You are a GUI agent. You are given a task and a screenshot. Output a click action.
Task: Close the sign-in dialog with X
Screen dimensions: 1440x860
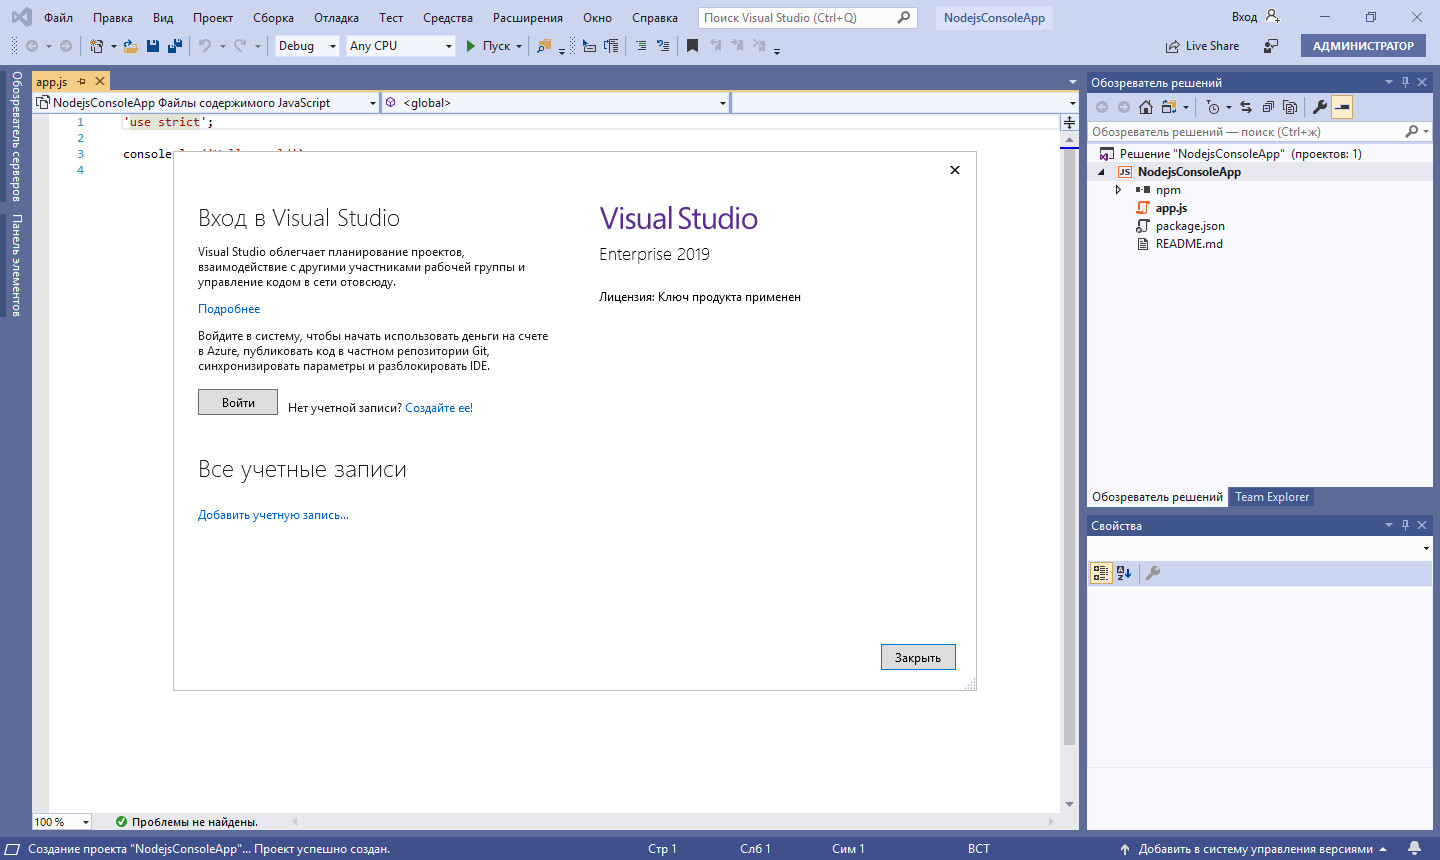point(955,170)
